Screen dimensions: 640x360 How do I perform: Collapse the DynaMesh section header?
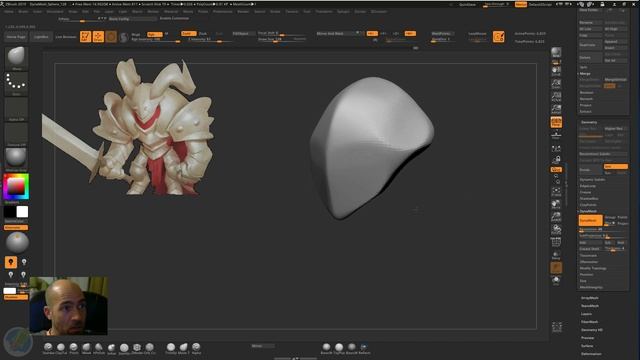tap(588, 211)
